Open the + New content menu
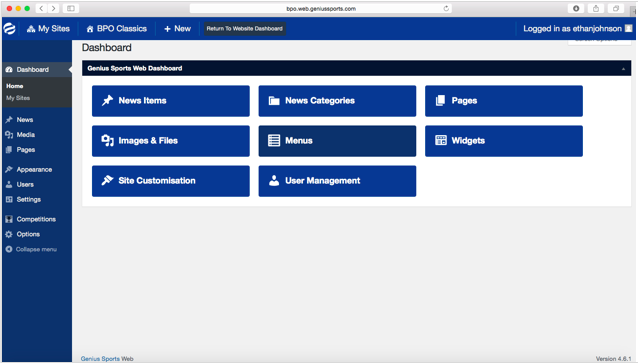Image resolution: width=638 pixels, height=363 pixels. coord(177,28)
